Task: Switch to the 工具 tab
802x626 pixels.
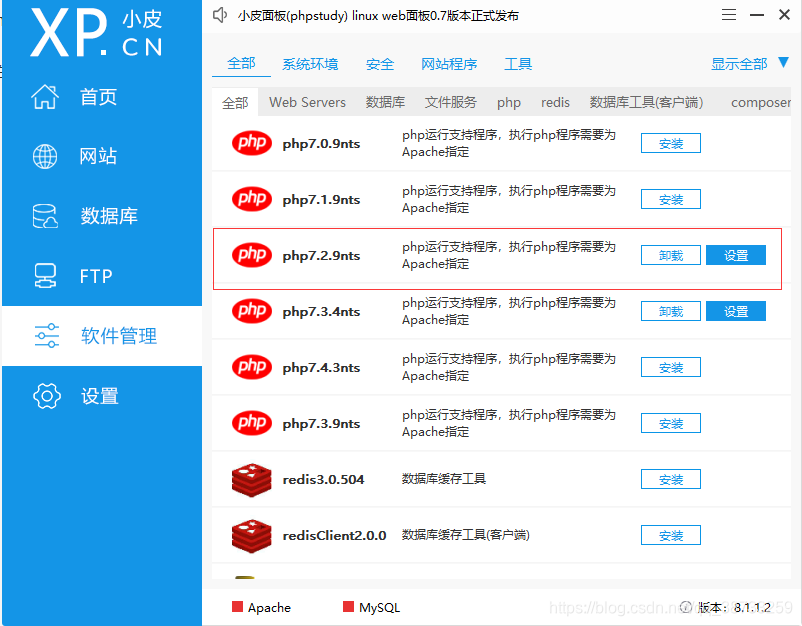Action: click(518, 64)
